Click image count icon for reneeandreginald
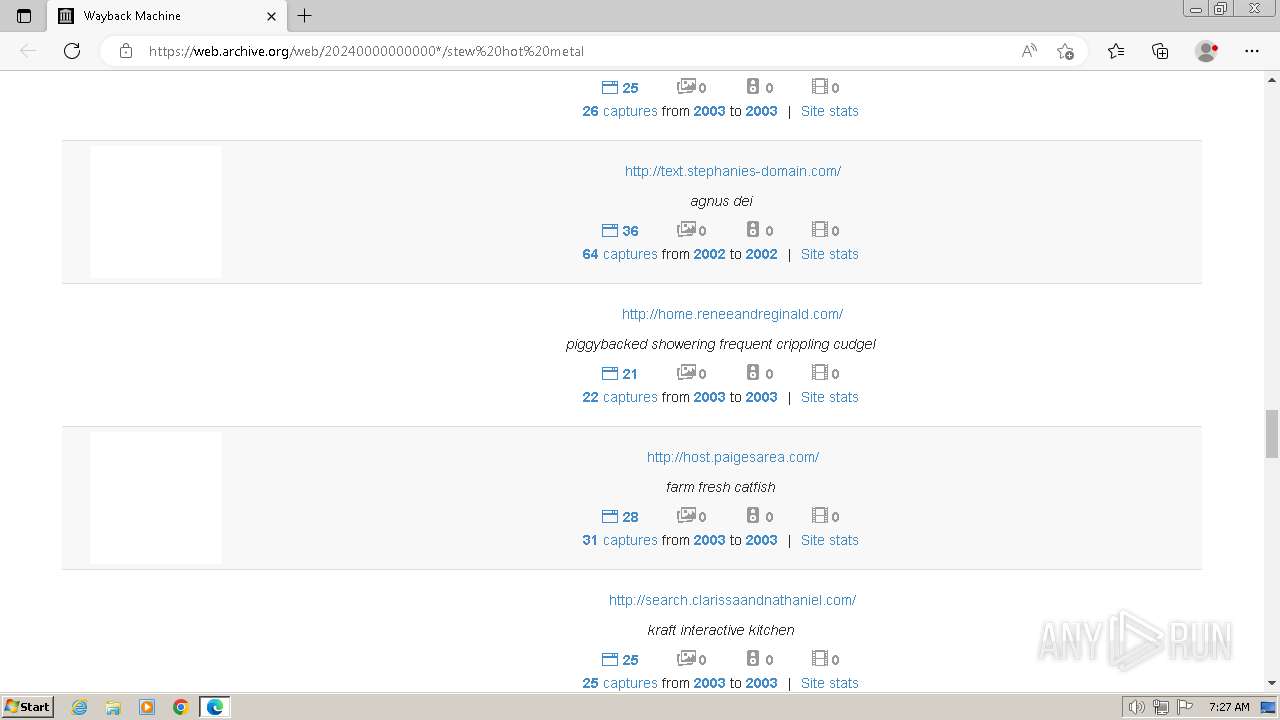 tap(686, 373)
